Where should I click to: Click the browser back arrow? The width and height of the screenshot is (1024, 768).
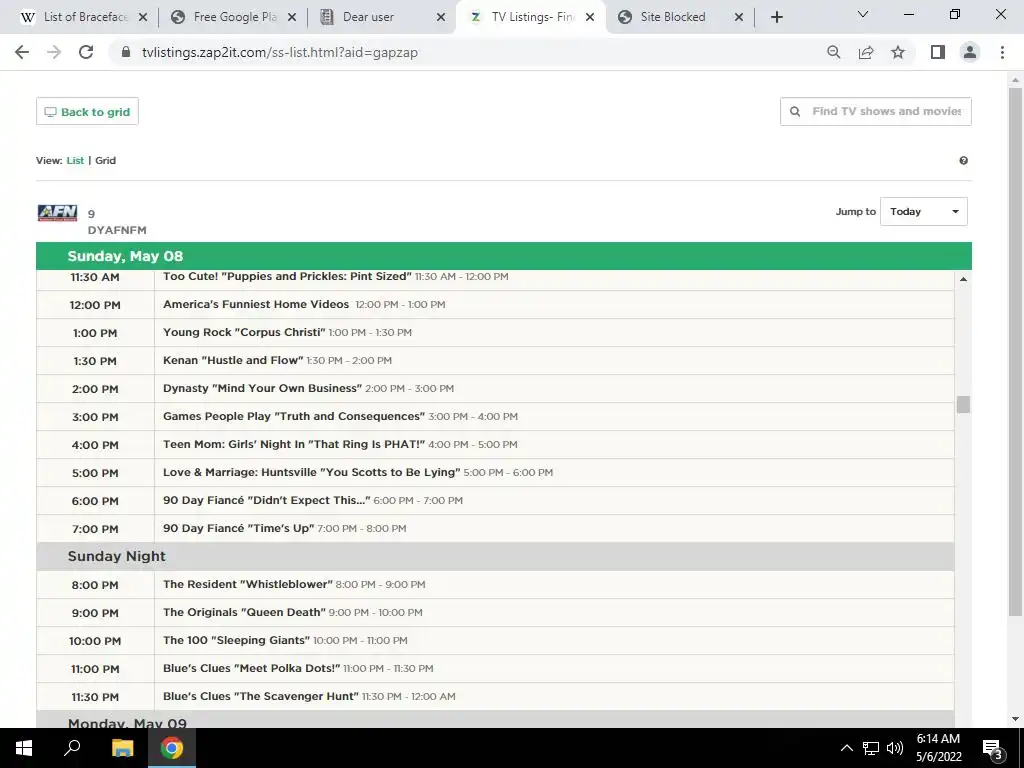click(22, 52)
